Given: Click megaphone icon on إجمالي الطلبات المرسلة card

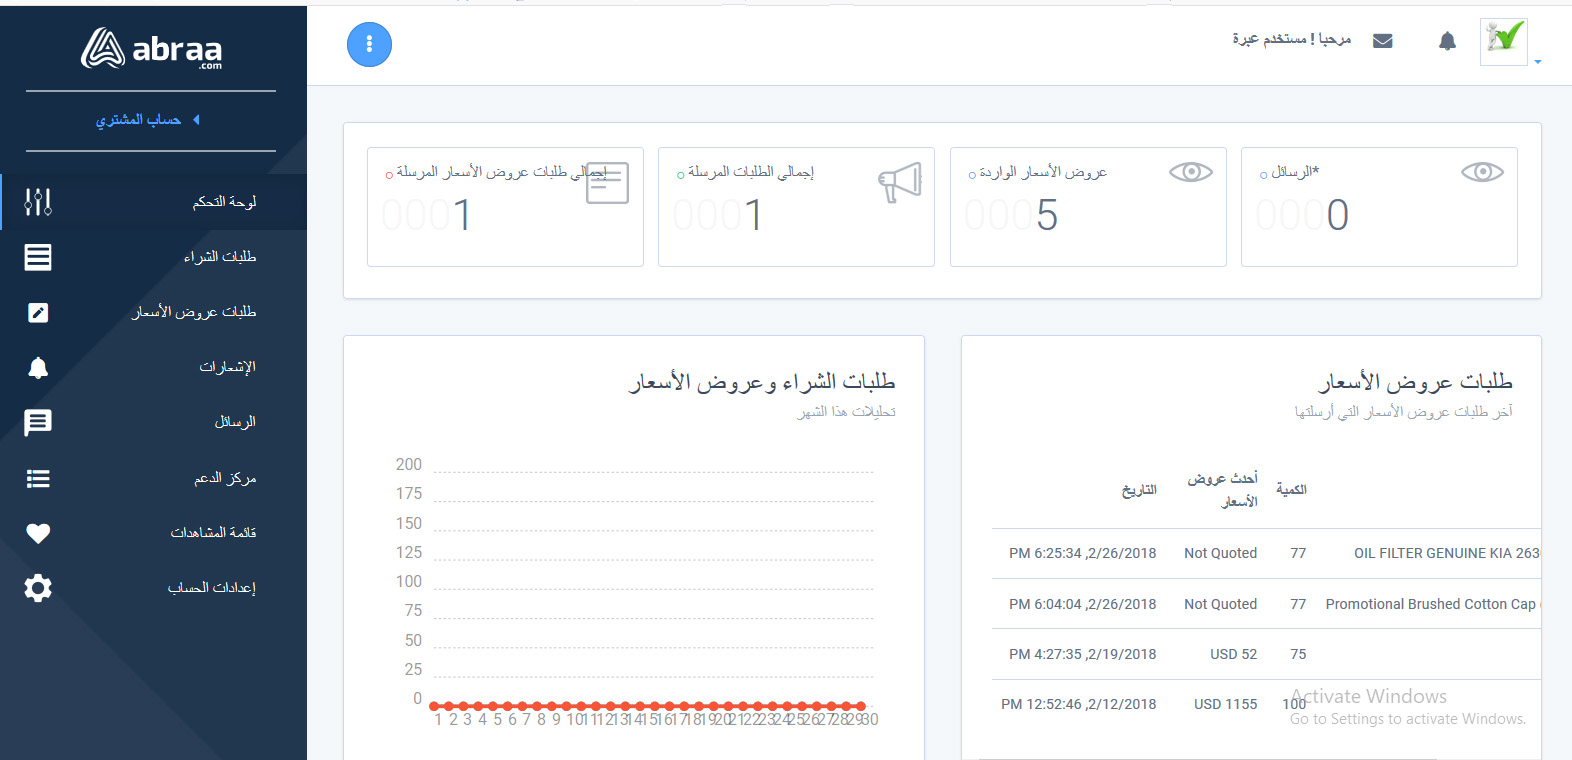Looking at the screenshot, I should (x=900, y=182).
